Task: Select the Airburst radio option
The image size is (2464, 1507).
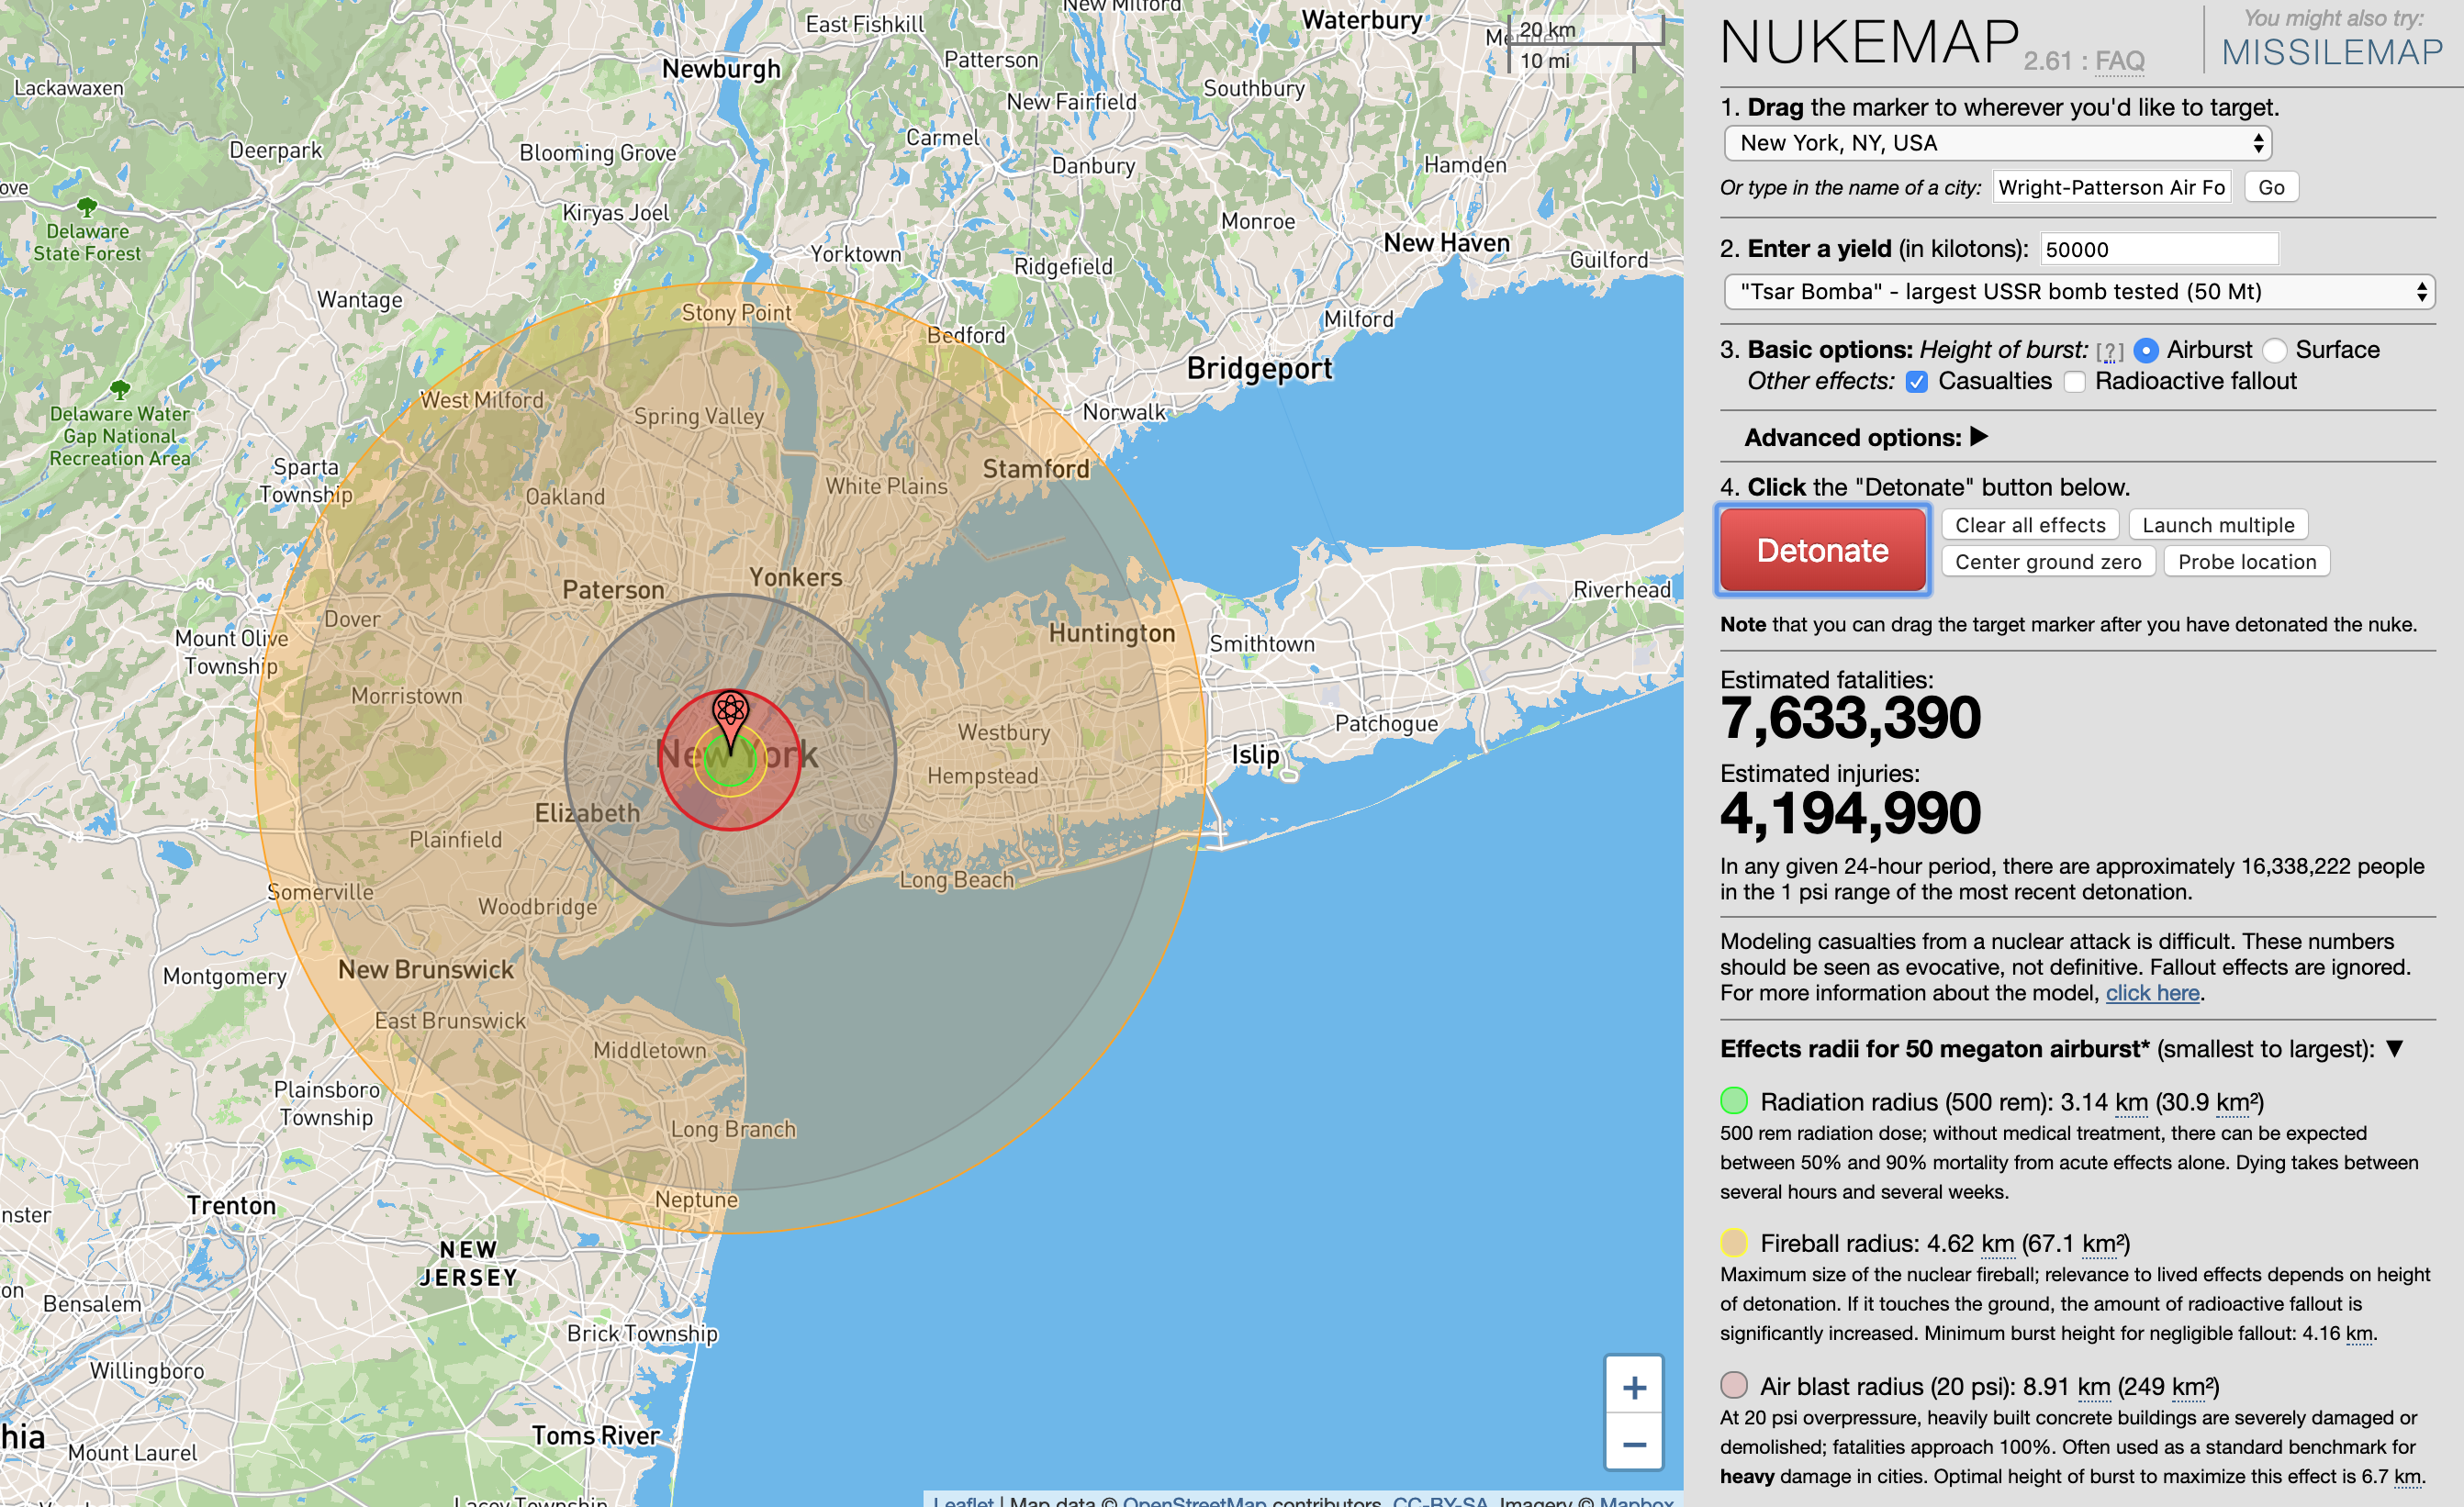Action: [x=2146, y=350]
